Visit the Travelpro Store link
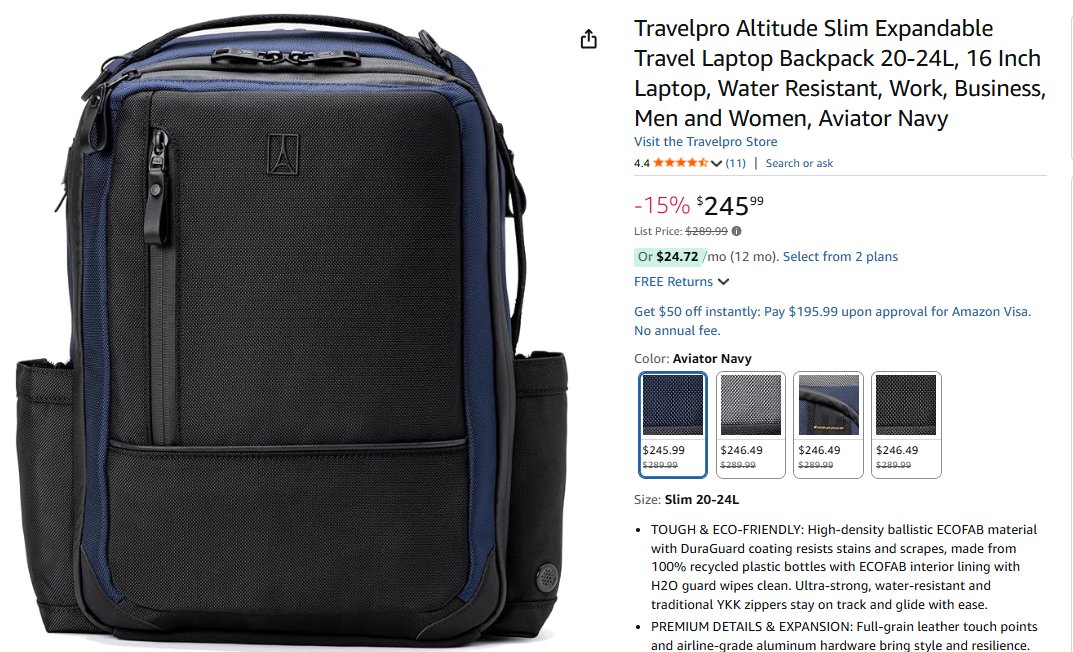Viewport: 1073px width, 652px height. (706, 142)
